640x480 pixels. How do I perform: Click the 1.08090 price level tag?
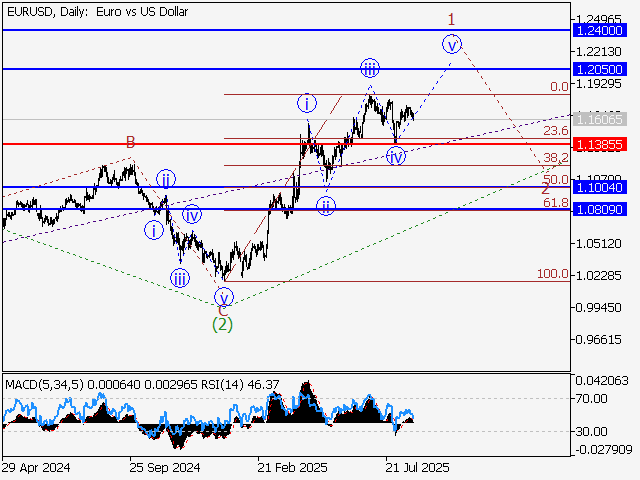(601, 210)
